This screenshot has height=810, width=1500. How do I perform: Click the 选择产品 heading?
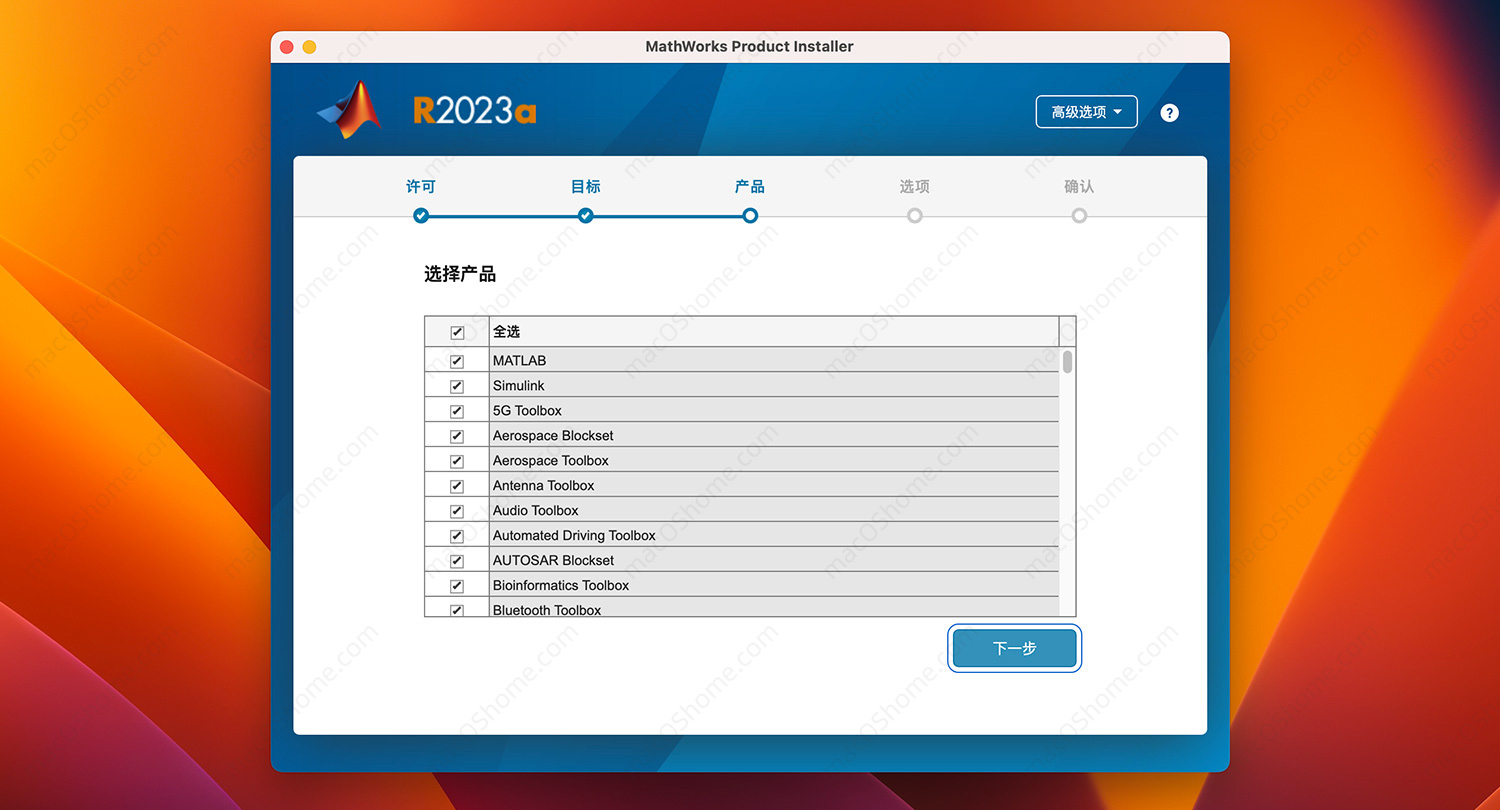click(x=460, y=274)
